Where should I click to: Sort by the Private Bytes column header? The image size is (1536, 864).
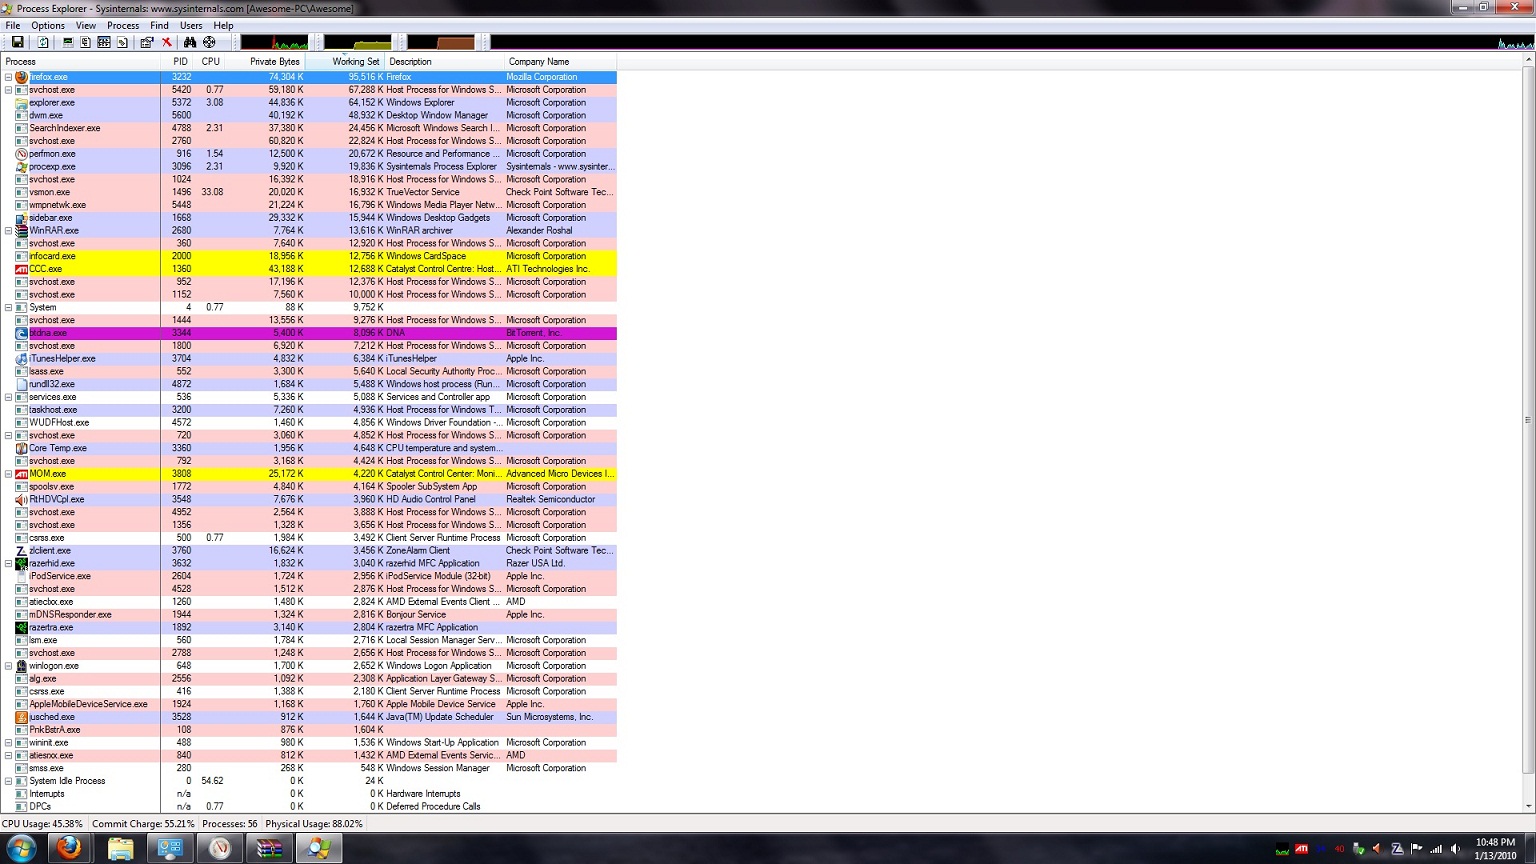click(266, 62)
